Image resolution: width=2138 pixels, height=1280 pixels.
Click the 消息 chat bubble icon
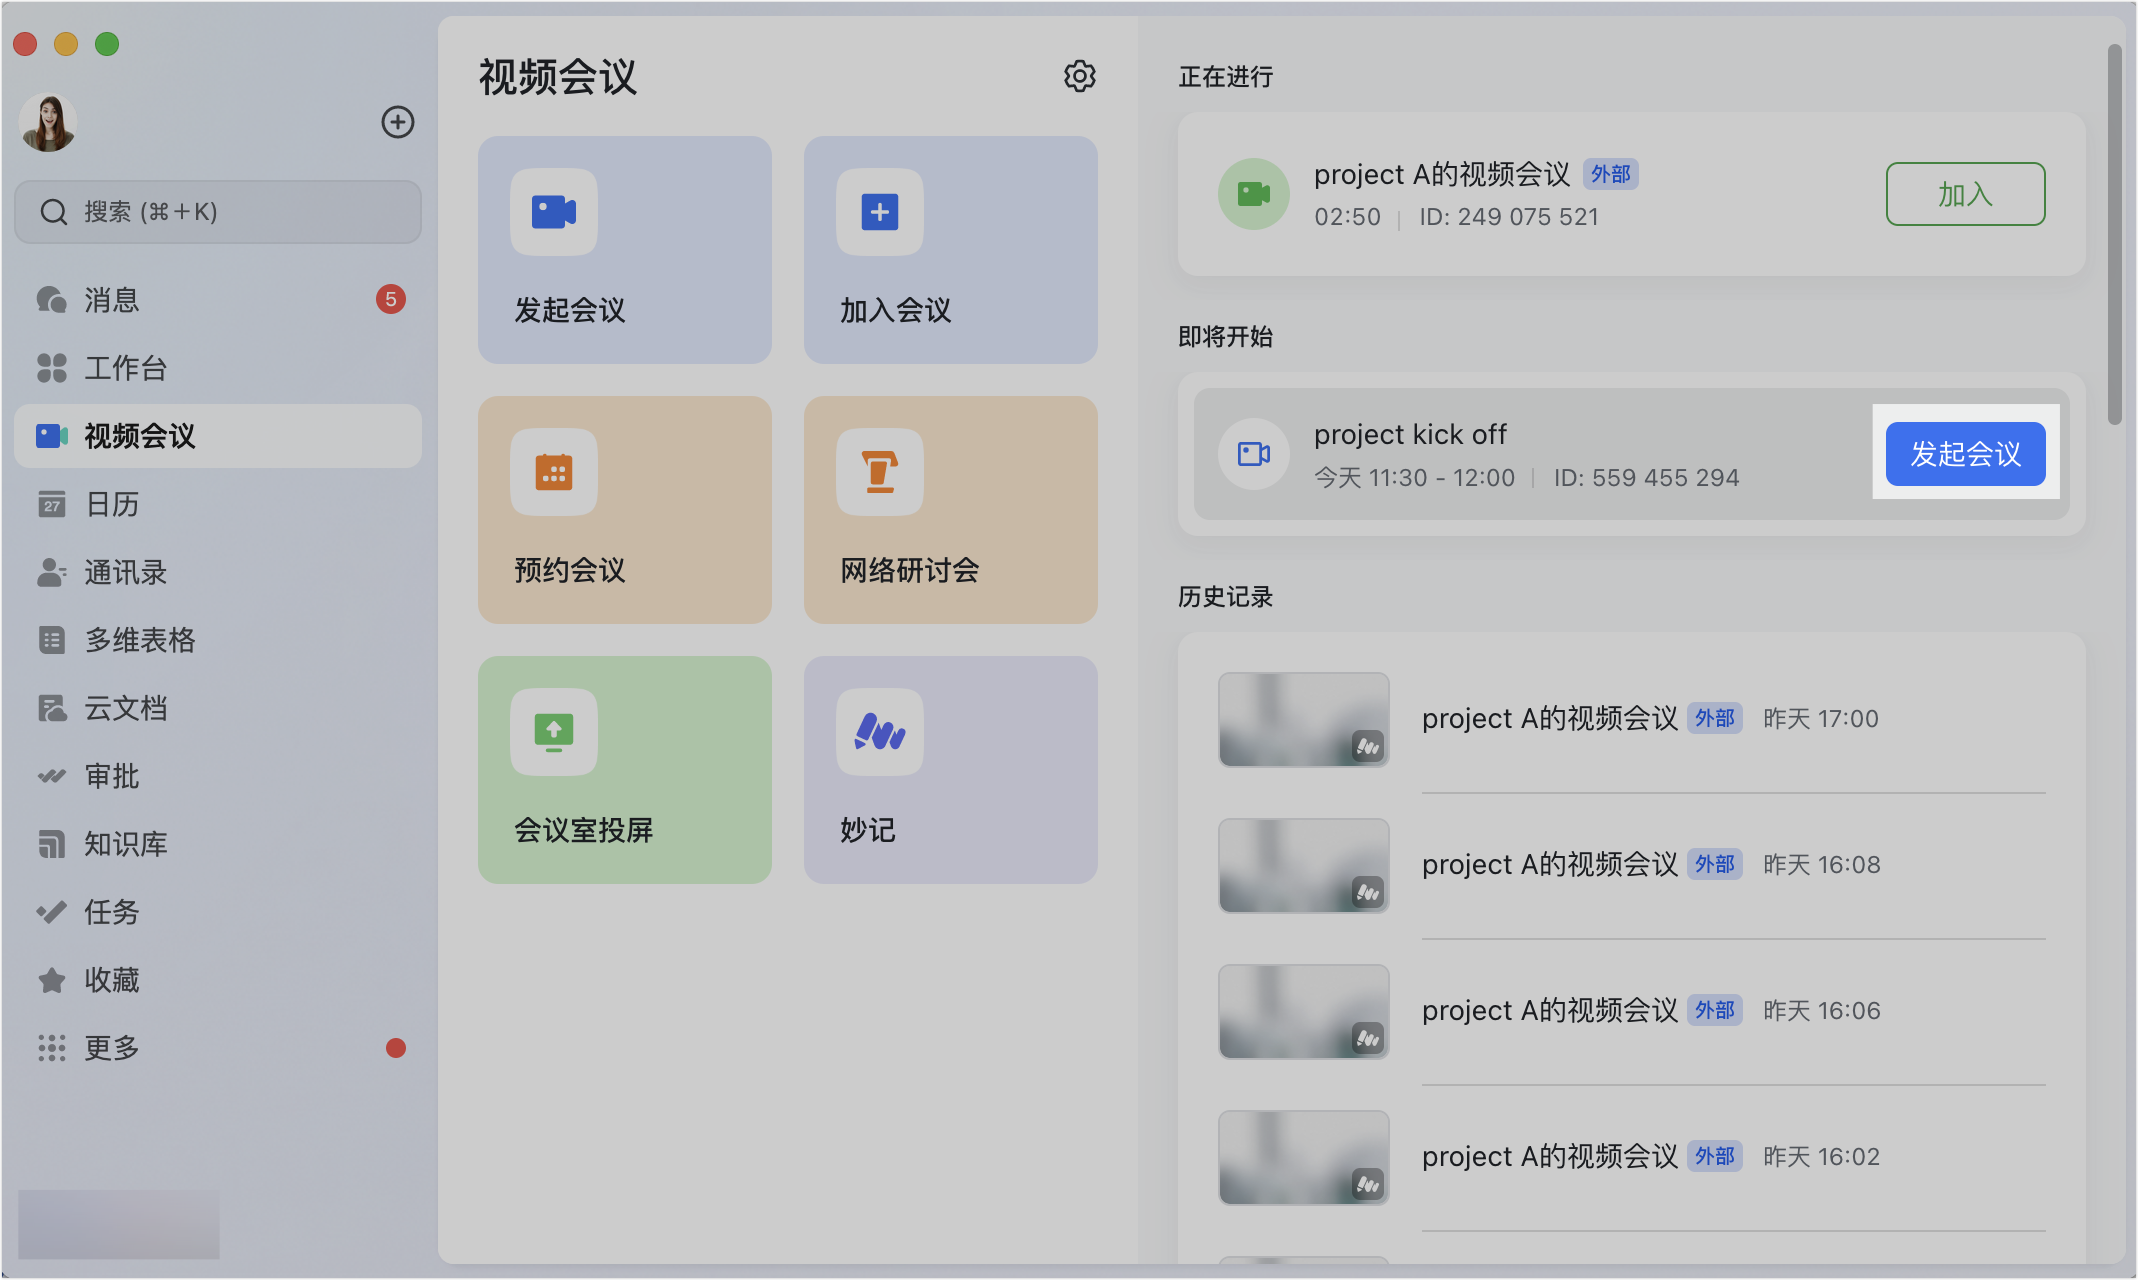click(x=52, y=300)
